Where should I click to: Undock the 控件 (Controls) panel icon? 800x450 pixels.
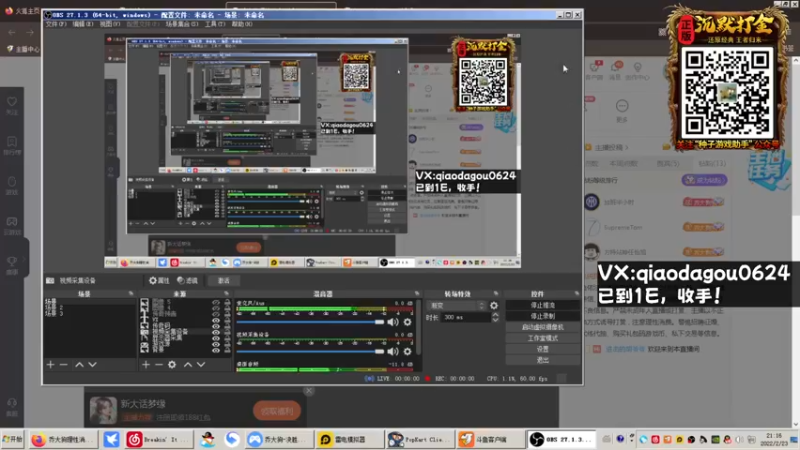click(x=577, y=294)
